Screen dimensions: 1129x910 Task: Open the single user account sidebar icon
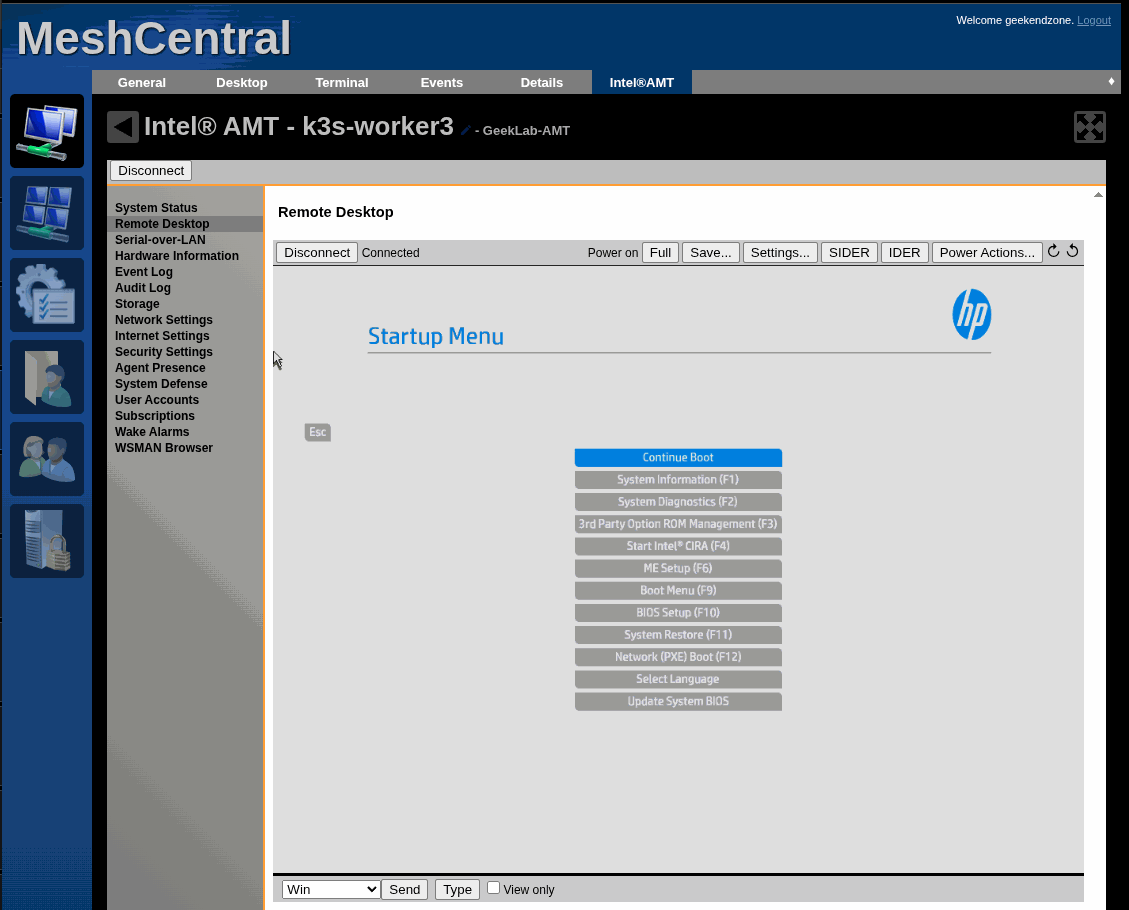tap(47, 377)
